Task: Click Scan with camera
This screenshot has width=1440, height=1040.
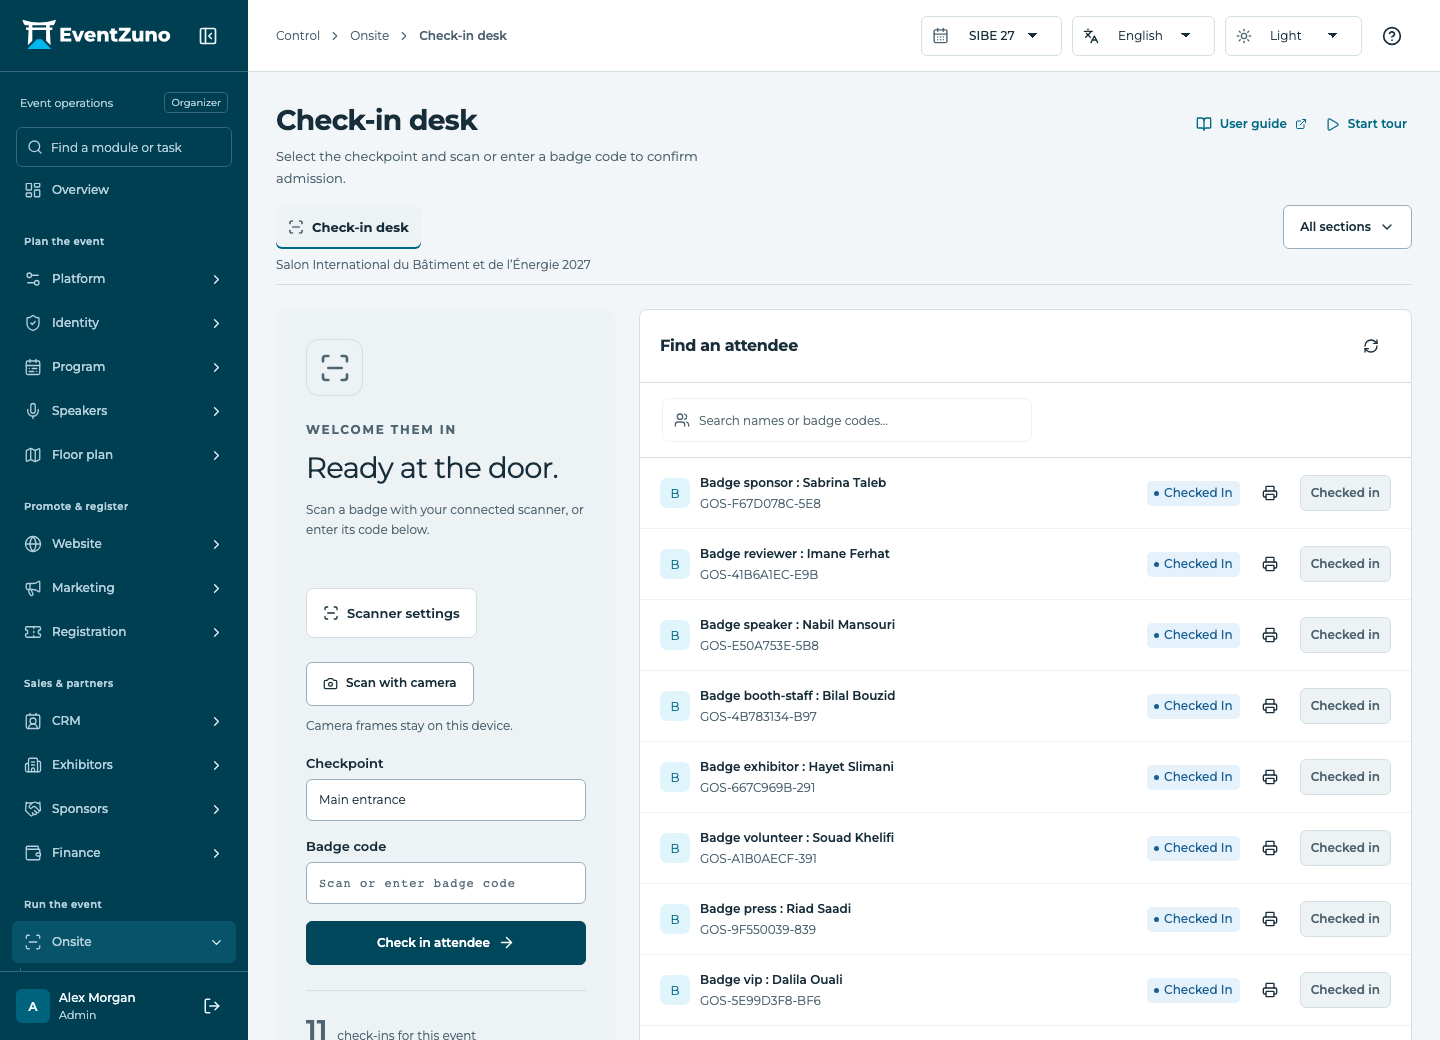Action: (x=390, y=683)
